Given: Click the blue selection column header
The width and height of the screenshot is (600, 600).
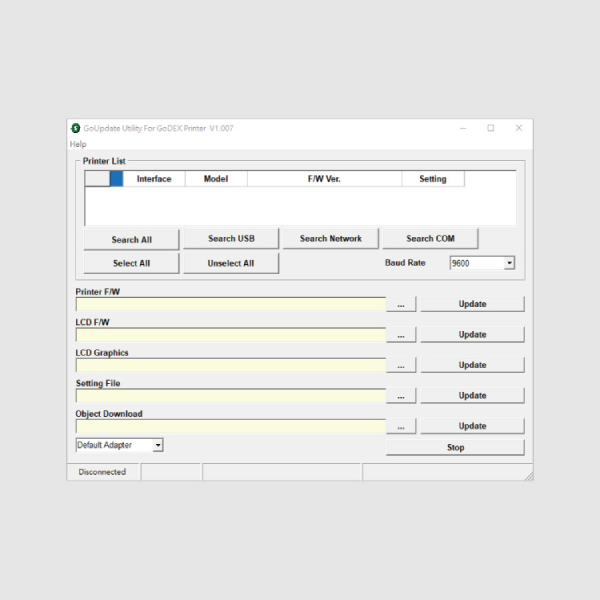Looking at the screenshot, I should [116, 179].
